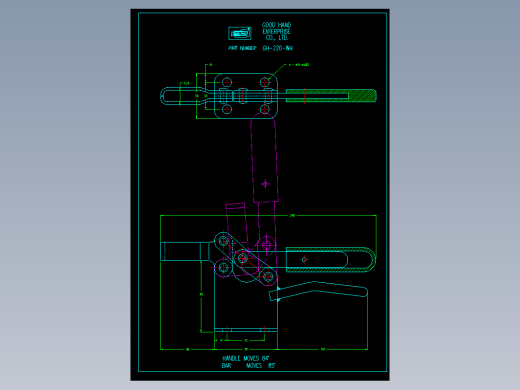Image resolution: width=520 pixels, height=390 pixels.
Task: Click the "CO., LTD." title text line
Action: [277, 38]
